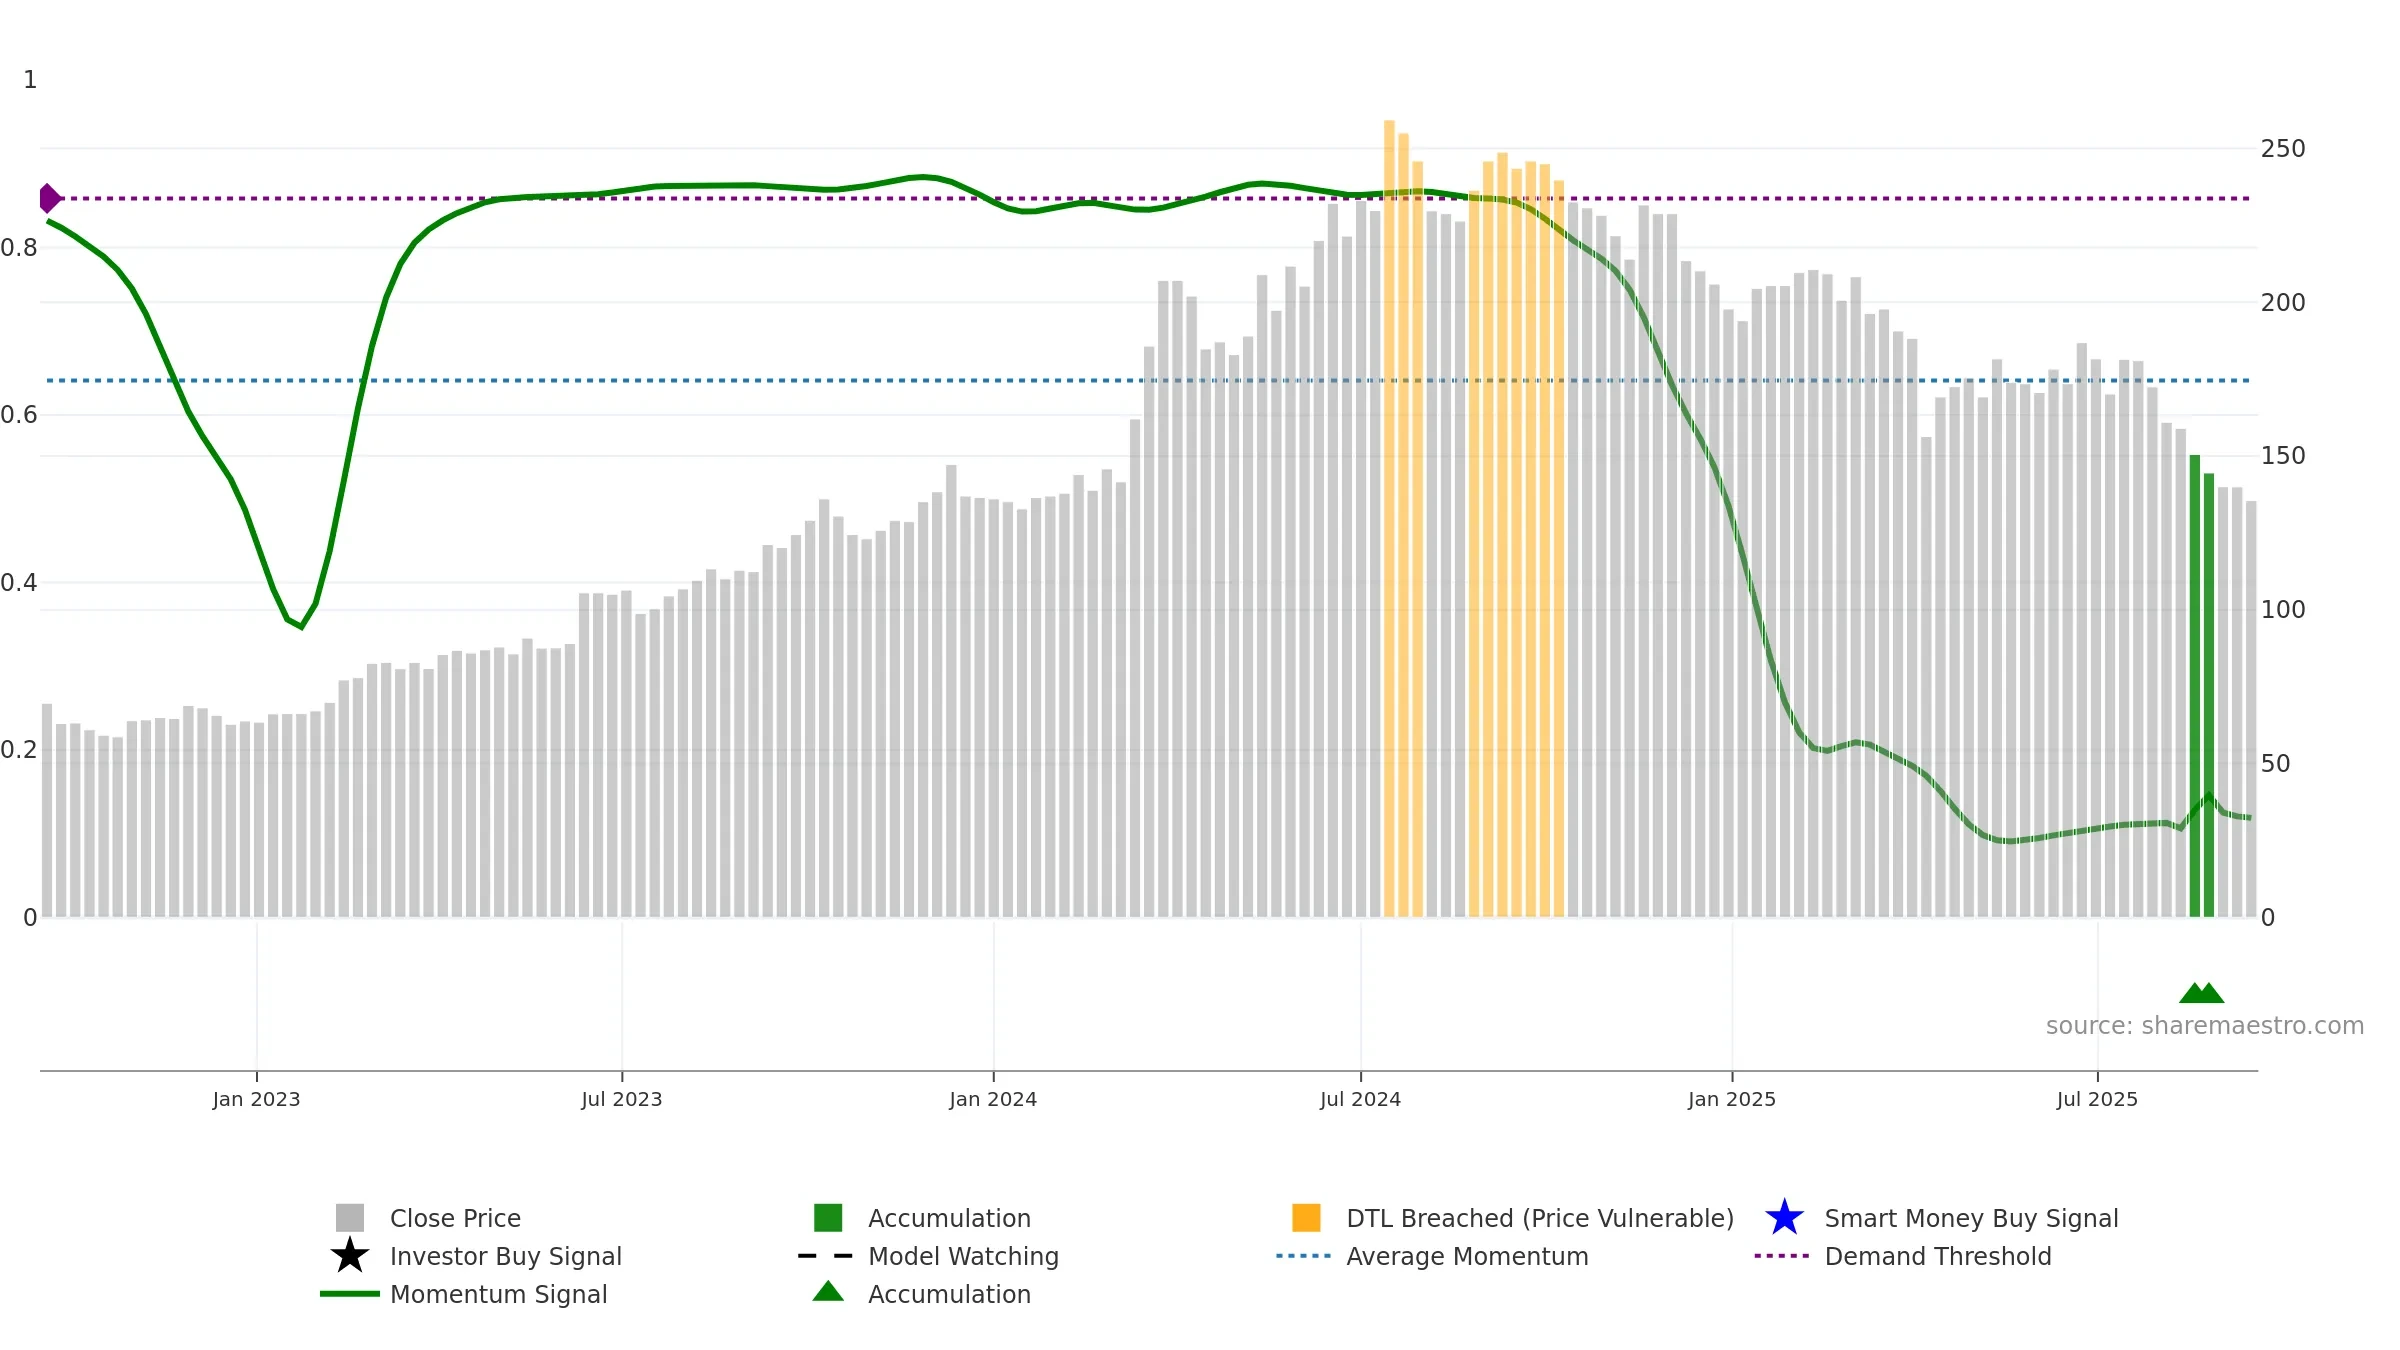Click the green Accumulation triangle legend icon
The height and width of the screenshot is (1350, 2400).
pos(828,1291)
